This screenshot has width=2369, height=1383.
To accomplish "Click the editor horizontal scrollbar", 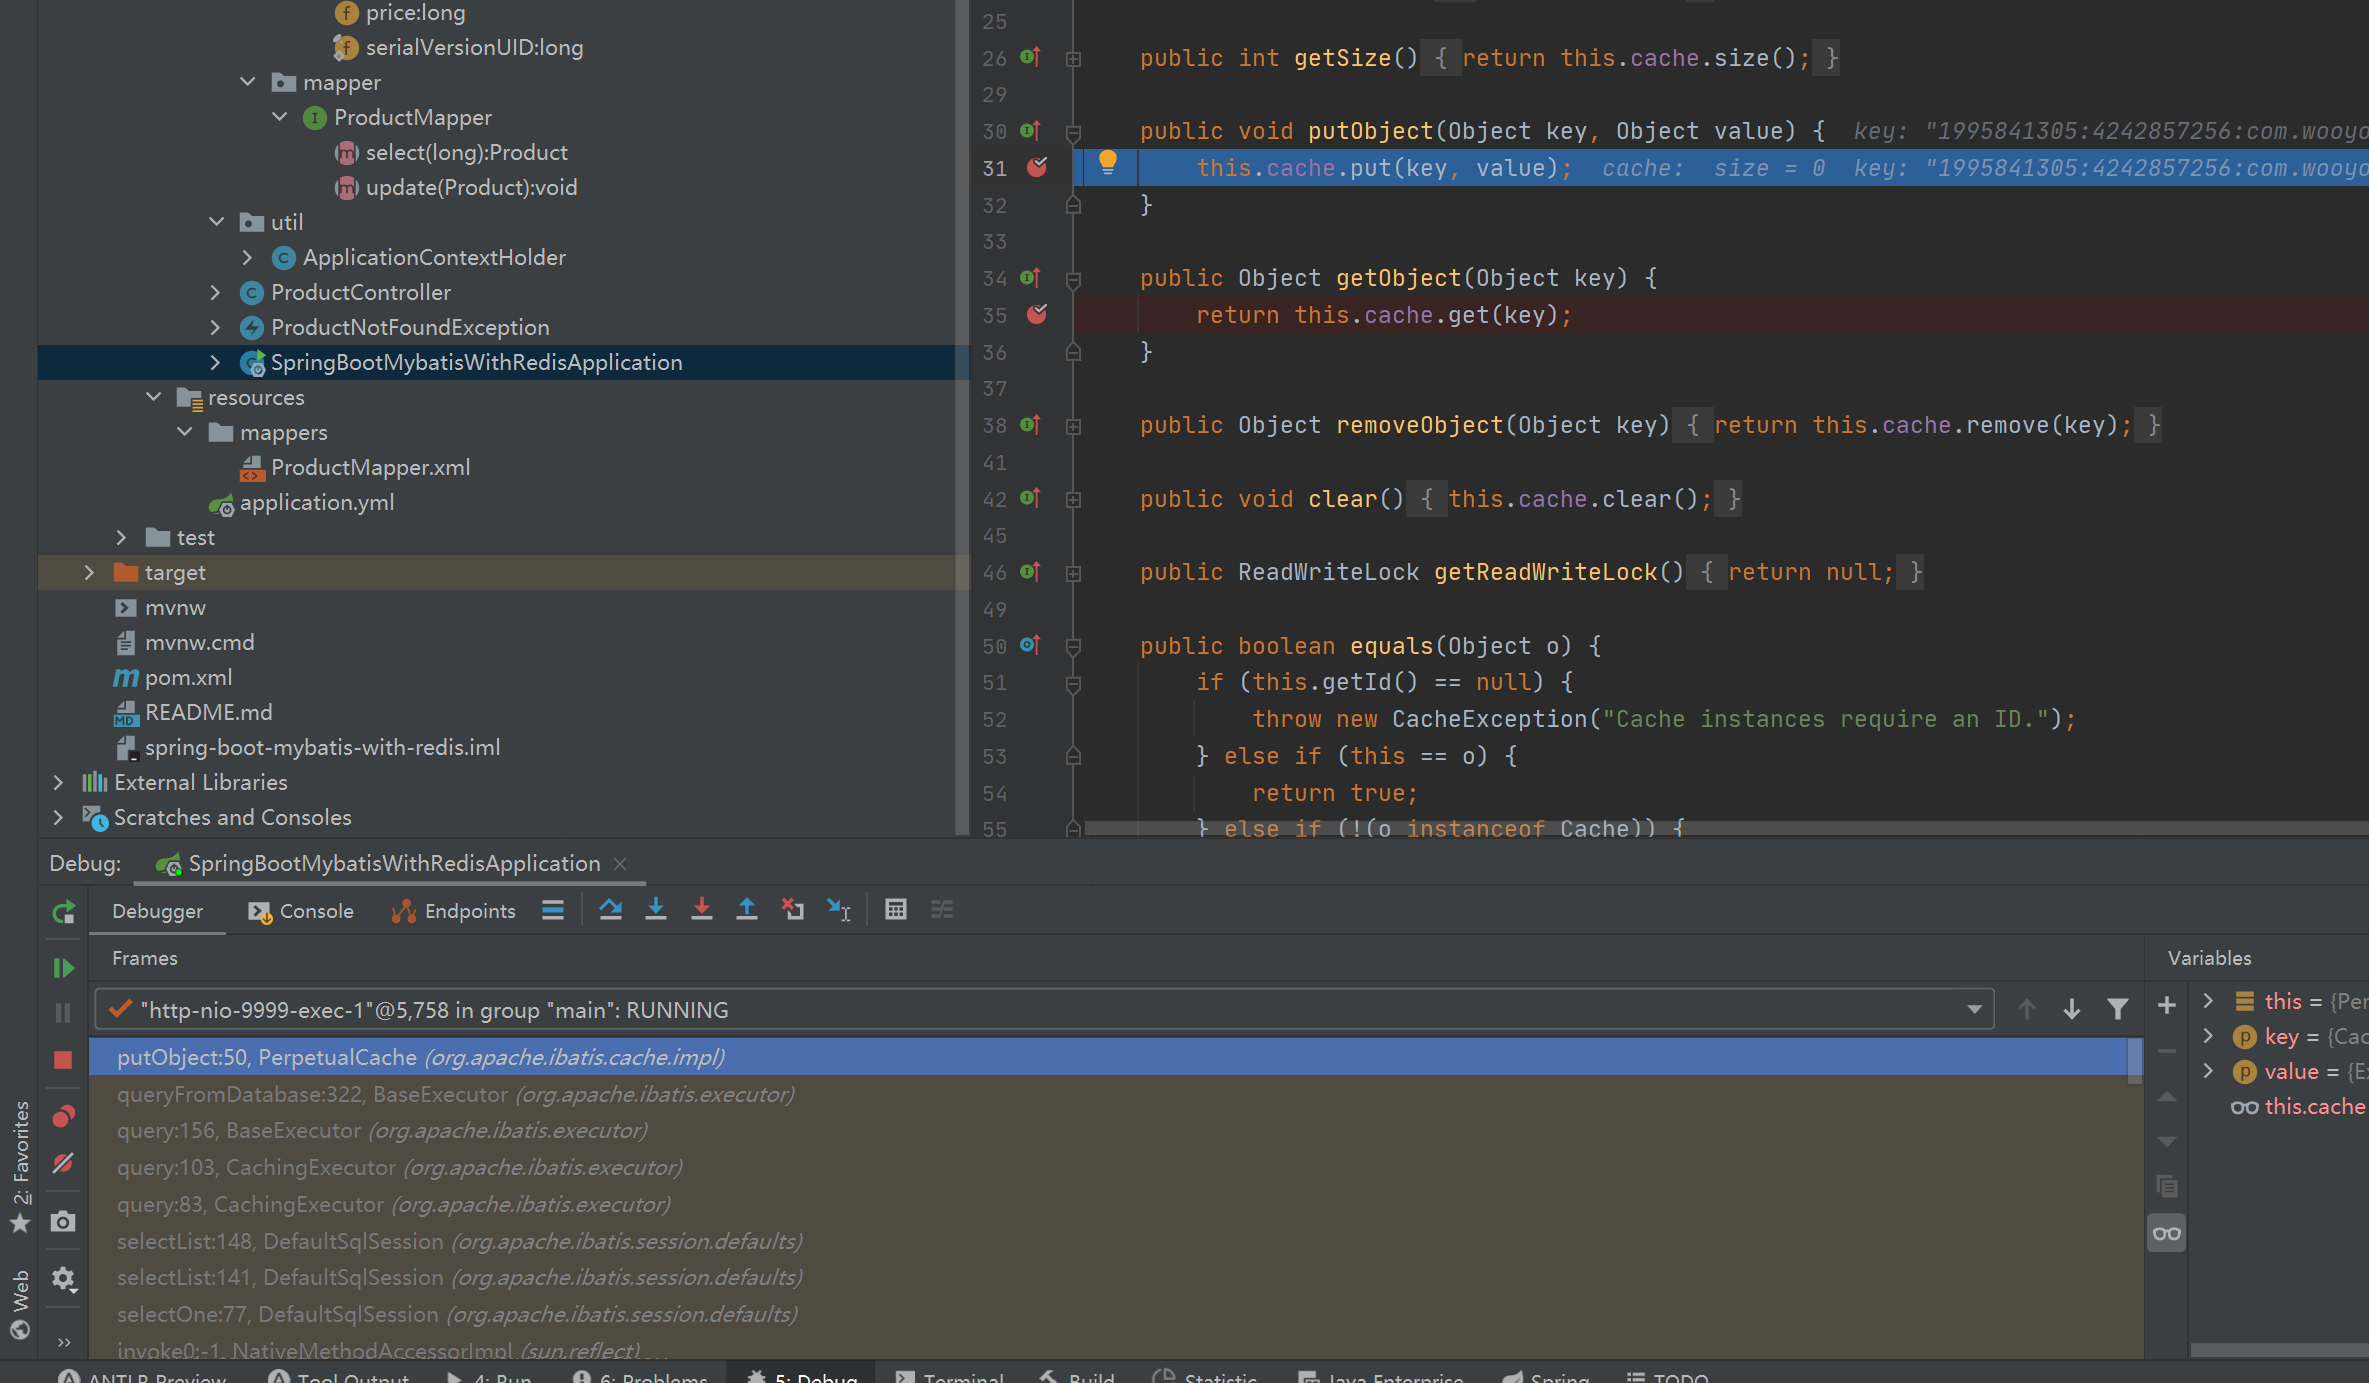I will [x=1700, y=828].
